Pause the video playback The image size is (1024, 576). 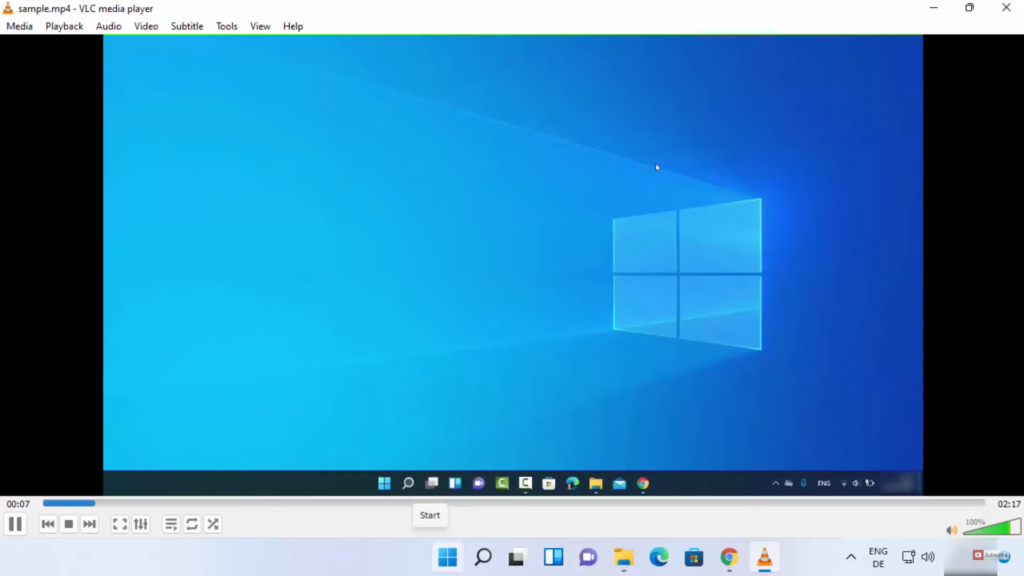[x=15, y=524]
